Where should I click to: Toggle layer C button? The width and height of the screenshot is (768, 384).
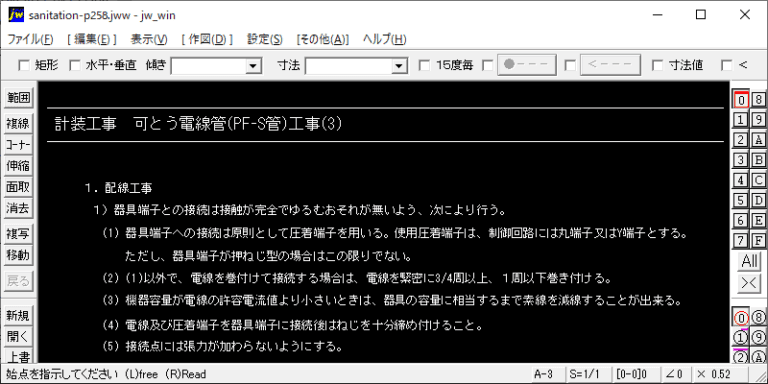(758, 180)
